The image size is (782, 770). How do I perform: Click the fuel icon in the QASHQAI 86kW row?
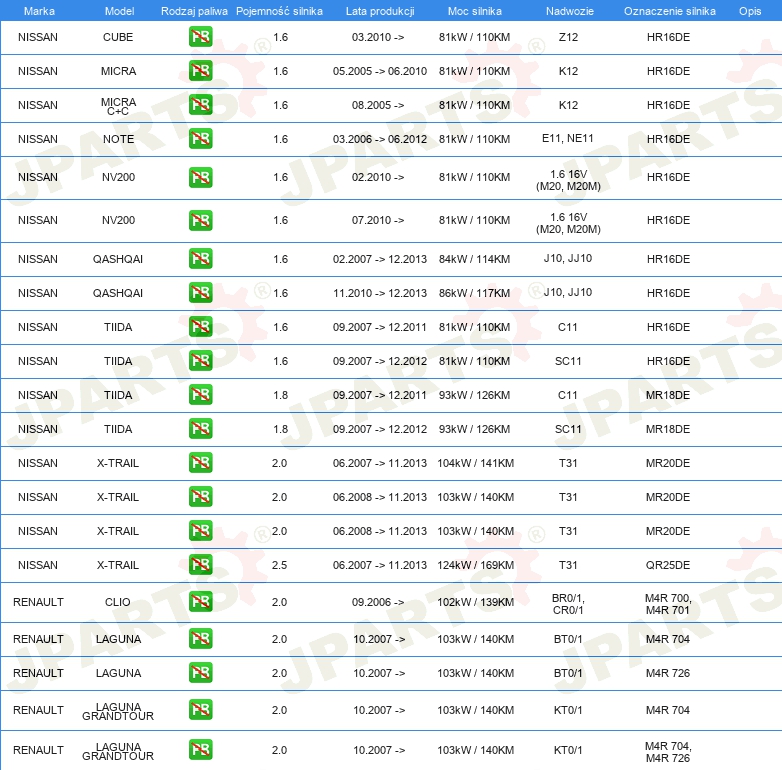pyautogui.click(x=200, y=293)
